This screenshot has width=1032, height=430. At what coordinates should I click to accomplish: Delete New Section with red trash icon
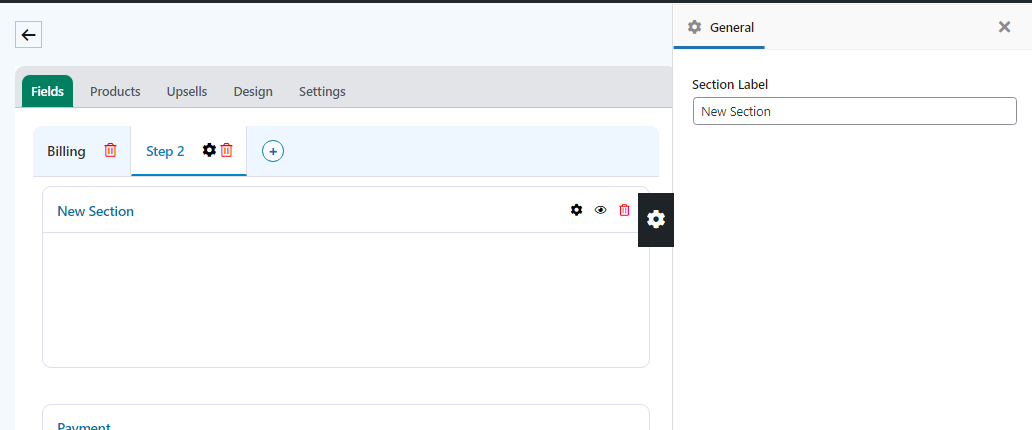pyautogui.click(x=625, y=210)
